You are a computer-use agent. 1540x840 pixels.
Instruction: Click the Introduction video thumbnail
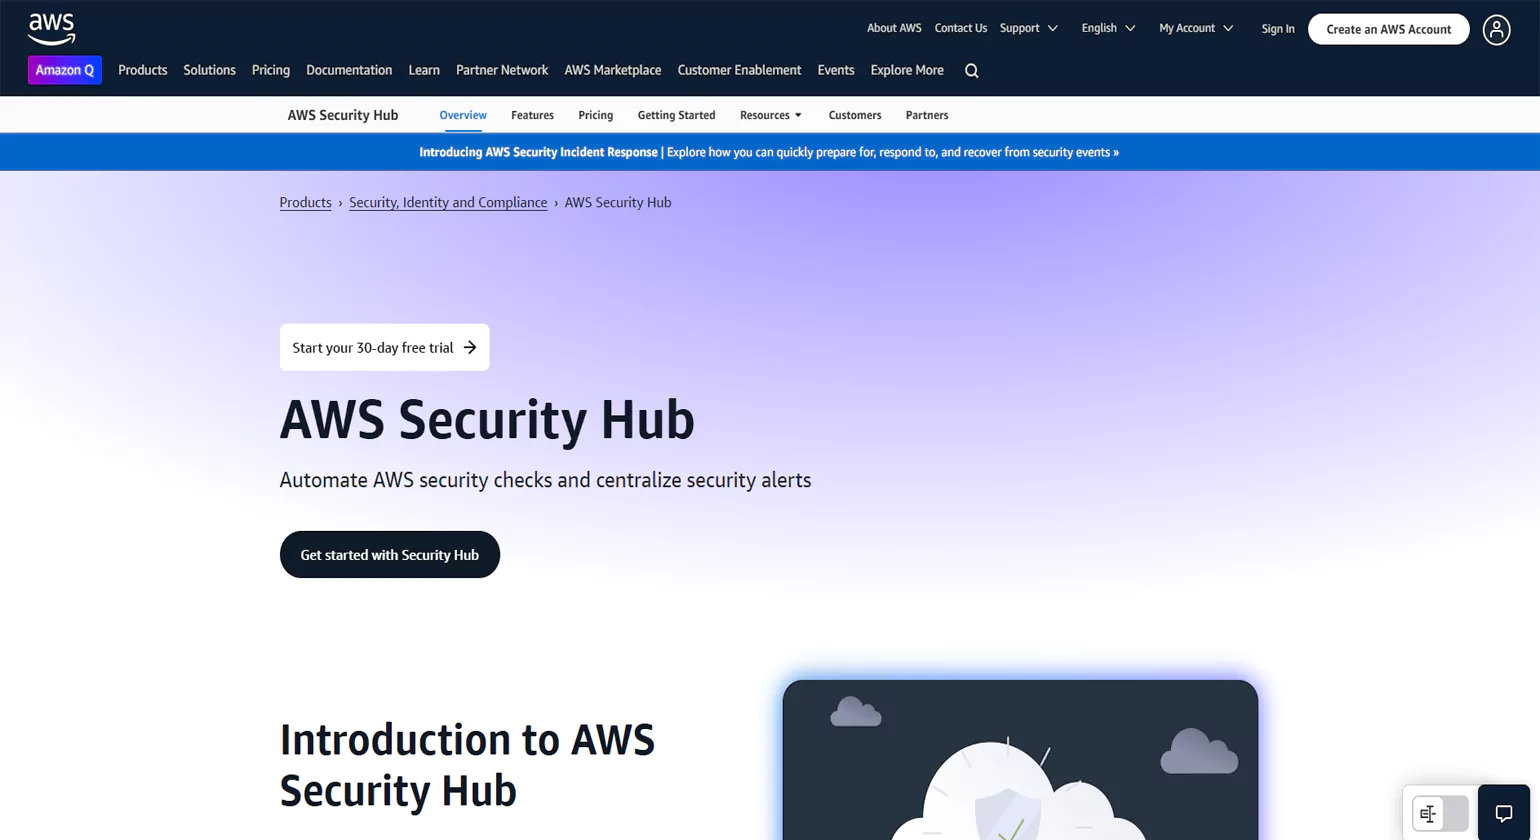[1020, 760]
